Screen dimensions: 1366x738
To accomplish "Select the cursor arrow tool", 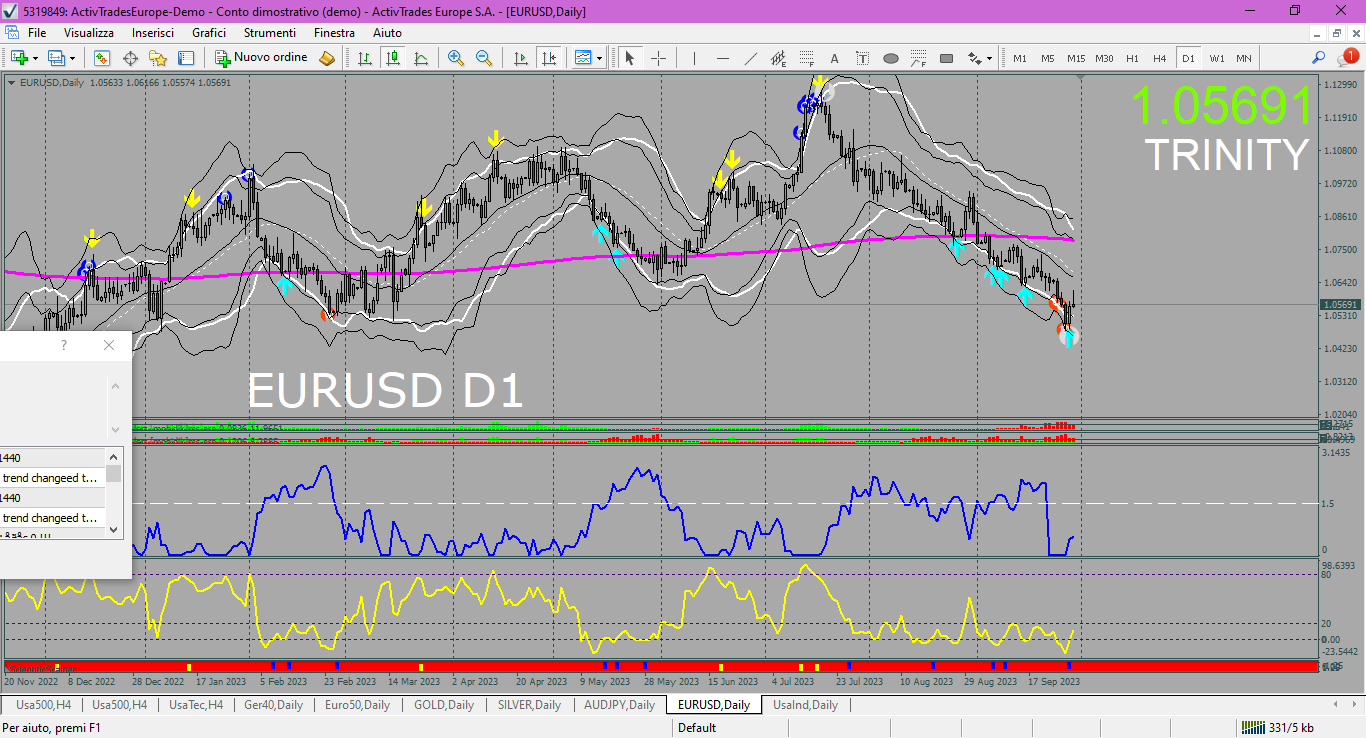I will click(x=630, y=58).
